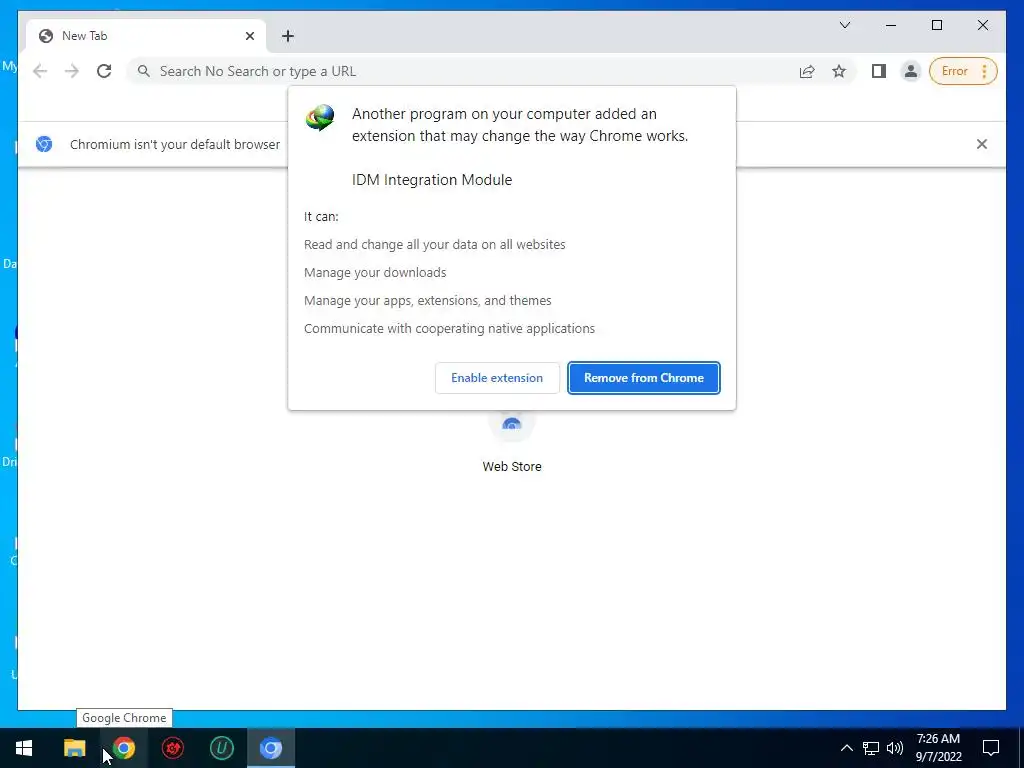1024x768 pixels.
Task: Reload the current page
Action: click(104, 71)
